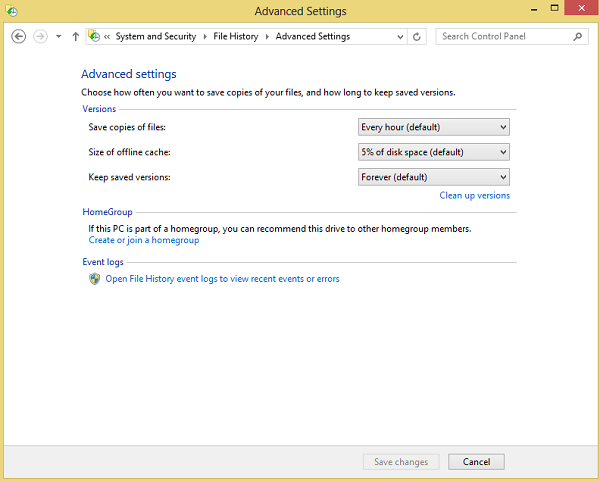
Task: Click the Versions section label
Action: click(99, 109)
